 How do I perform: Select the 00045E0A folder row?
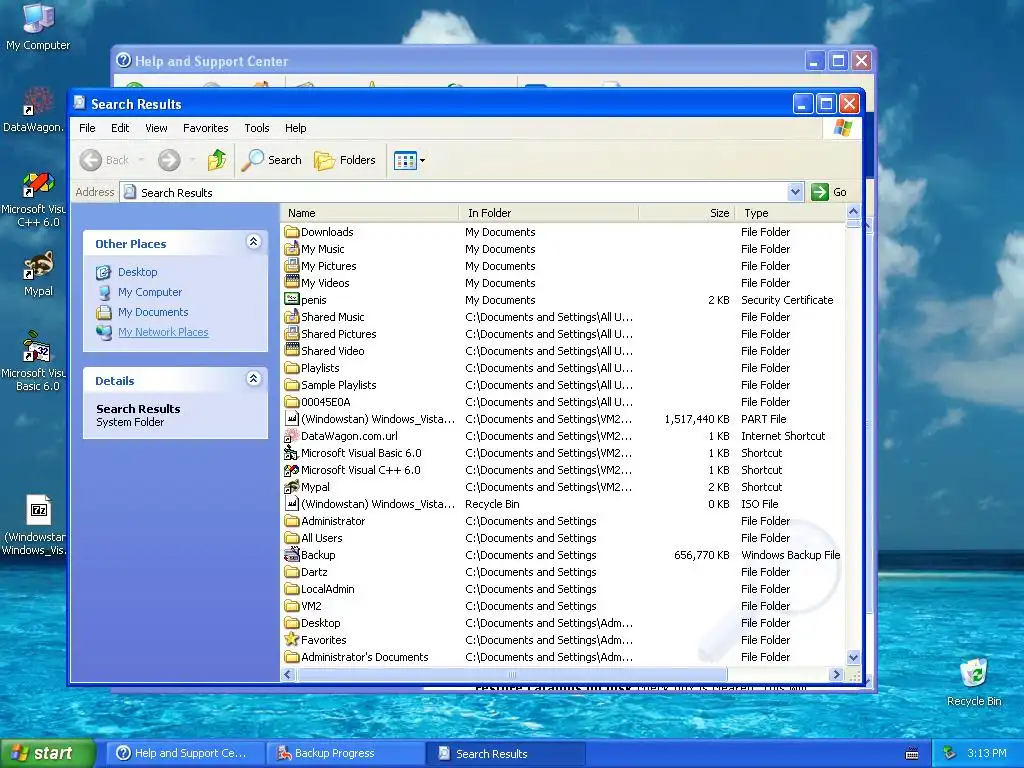pyautogui.click(x=564, y=402)
